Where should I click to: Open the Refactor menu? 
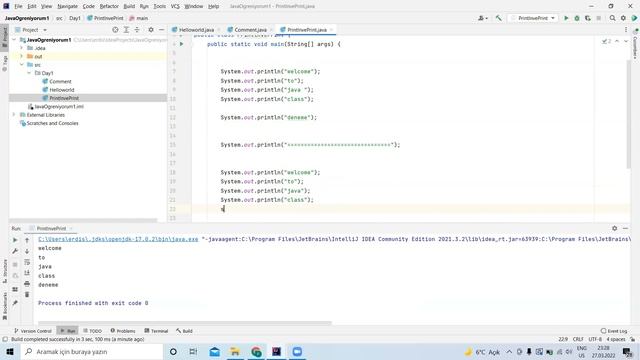point(109,6)
